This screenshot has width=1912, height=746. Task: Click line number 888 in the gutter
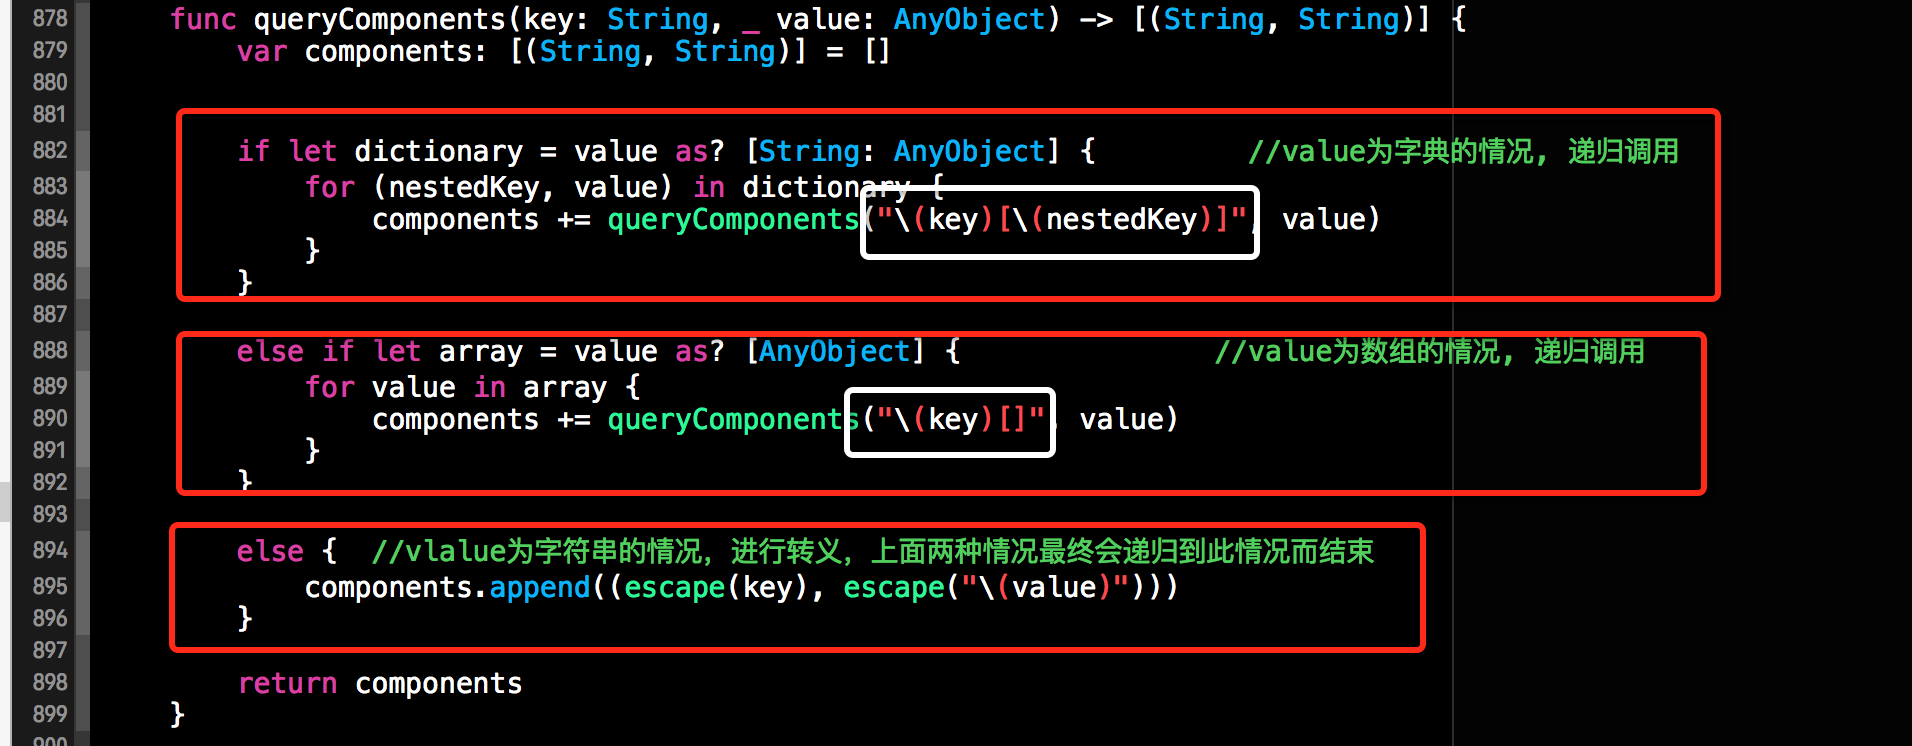(x=49, y=351)
